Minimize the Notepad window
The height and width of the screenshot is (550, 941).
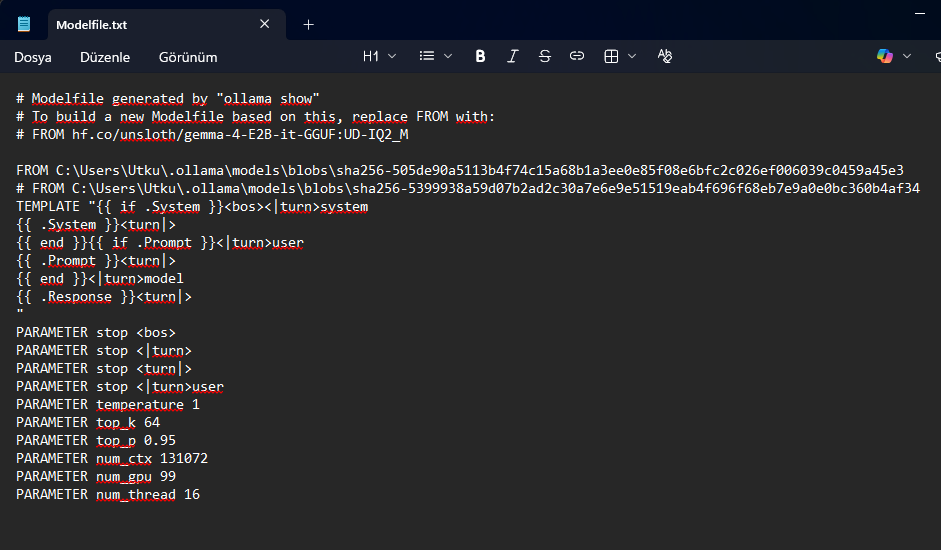point(920,13)
